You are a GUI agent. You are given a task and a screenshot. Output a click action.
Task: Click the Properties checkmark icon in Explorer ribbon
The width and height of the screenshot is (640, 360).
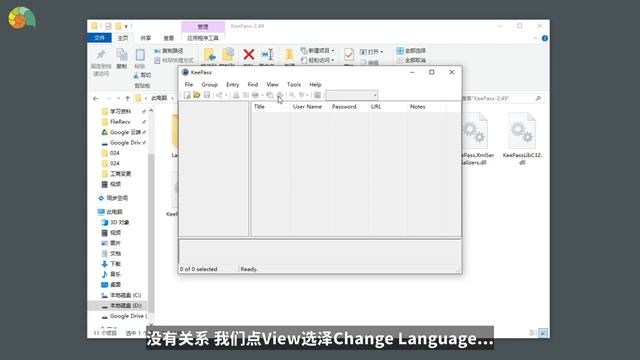tap(349, 54)
